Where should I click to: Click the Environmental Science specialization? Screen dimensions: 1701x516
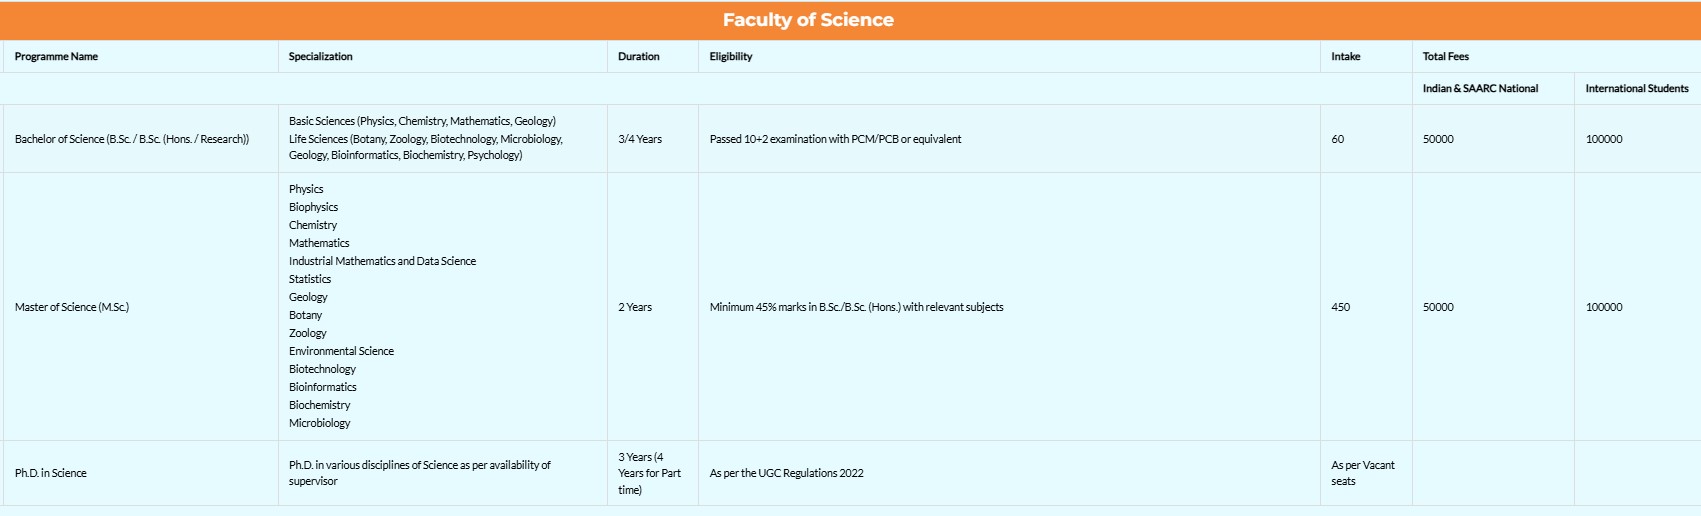[x=341, y=351]
